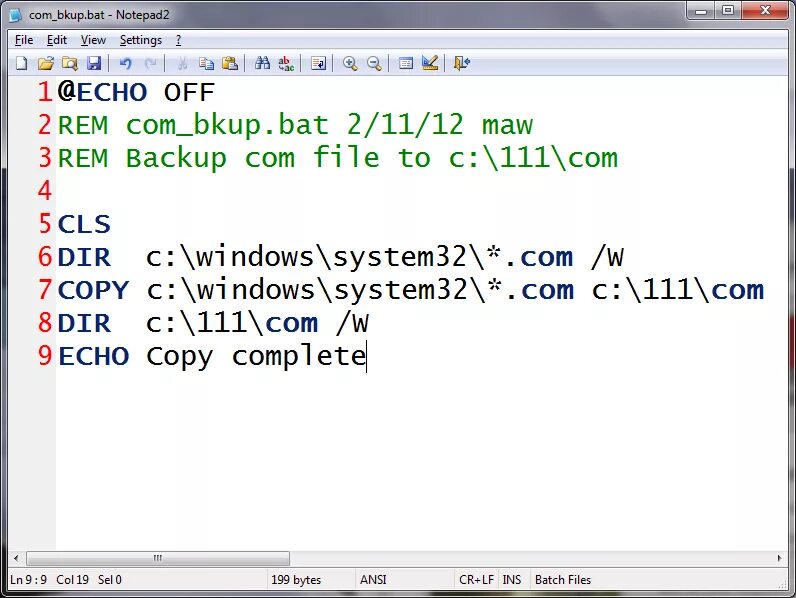Open the Settings menu
Screen dimensions: 796x598
pos(141,40)
